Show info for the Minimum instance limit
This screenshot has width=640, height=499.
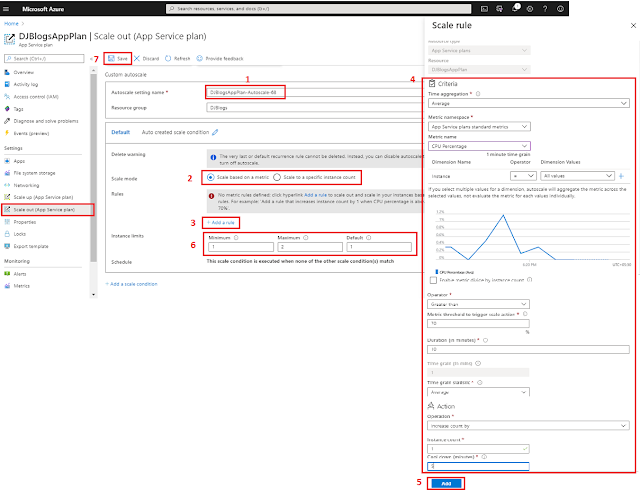tap(236, 237)
